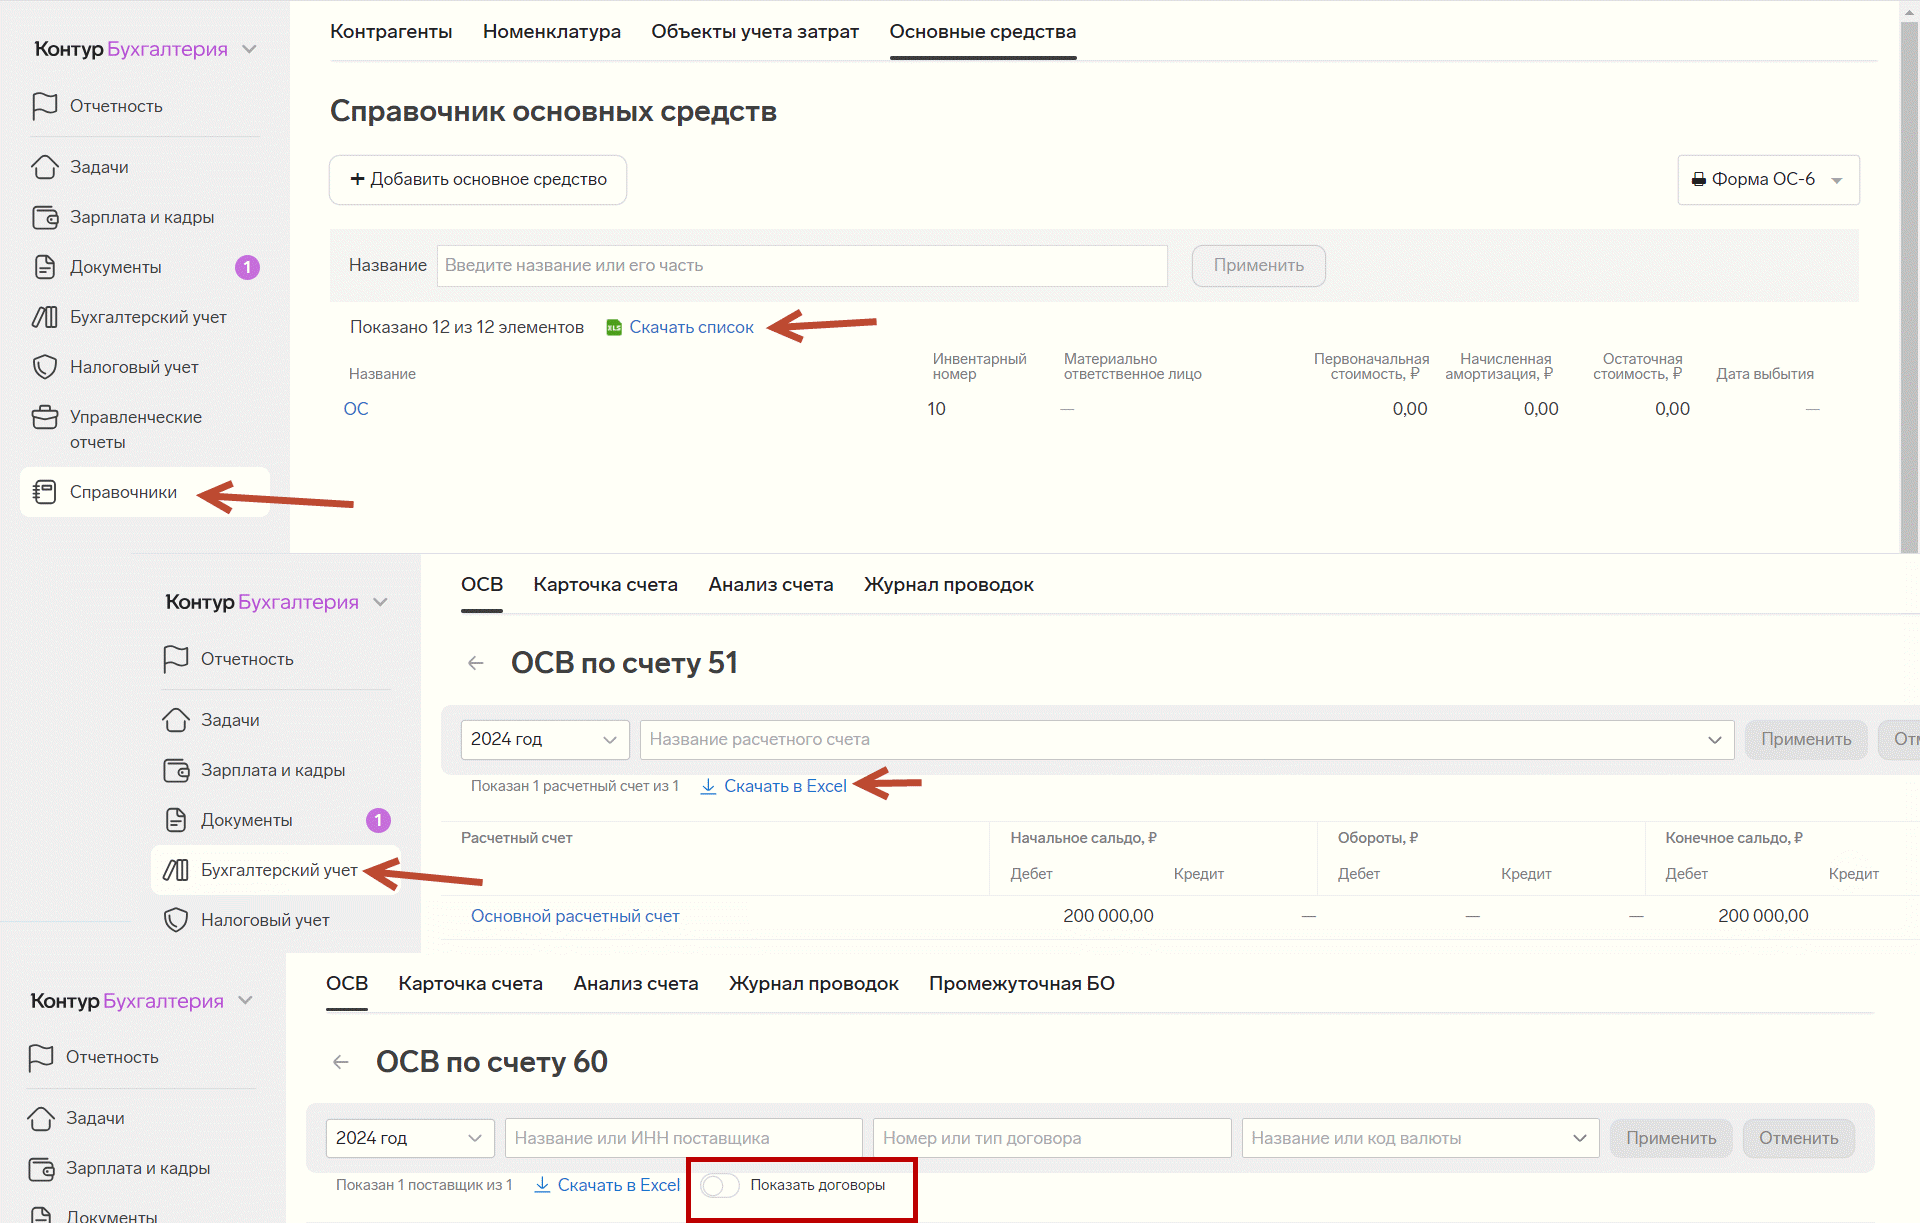The image size is (1920, 1223).
Task: Click the download icon in account 60 panel
Action: 542,1185
